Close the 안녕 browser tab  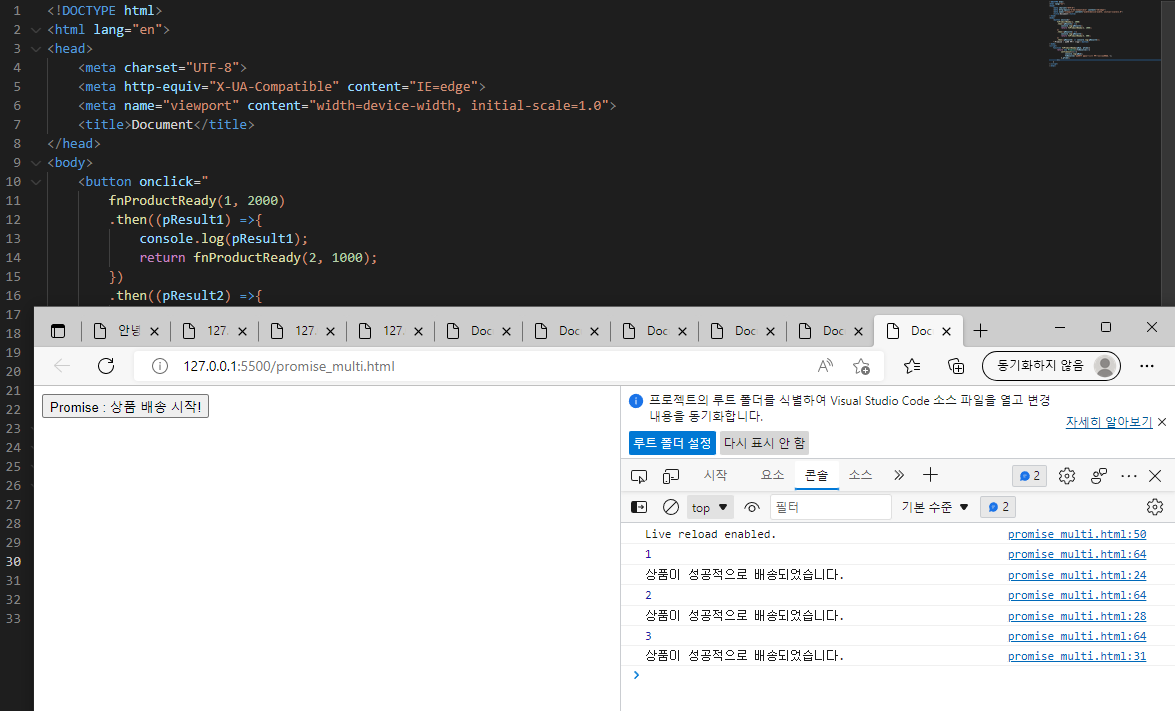(x=154, y=331)
